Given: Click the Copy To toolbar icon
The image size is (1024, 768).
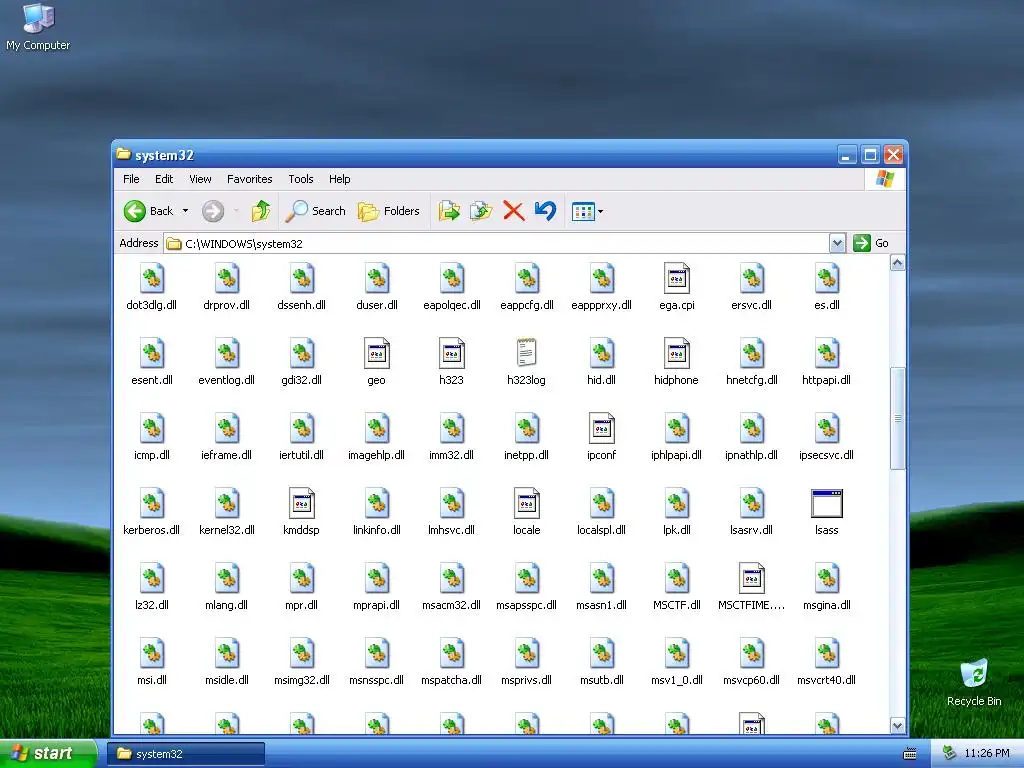Looking at the screenshot, I should click(481, 211).
